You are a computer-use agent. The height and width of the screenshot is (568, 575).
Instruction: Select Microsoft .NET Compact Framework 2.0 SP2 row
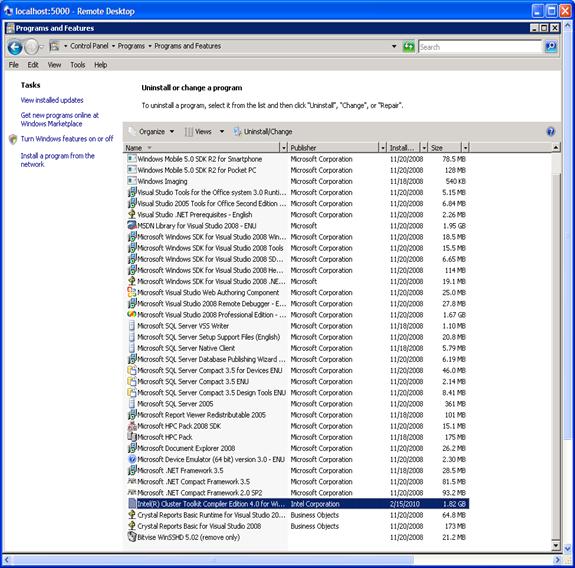(297, 492)
